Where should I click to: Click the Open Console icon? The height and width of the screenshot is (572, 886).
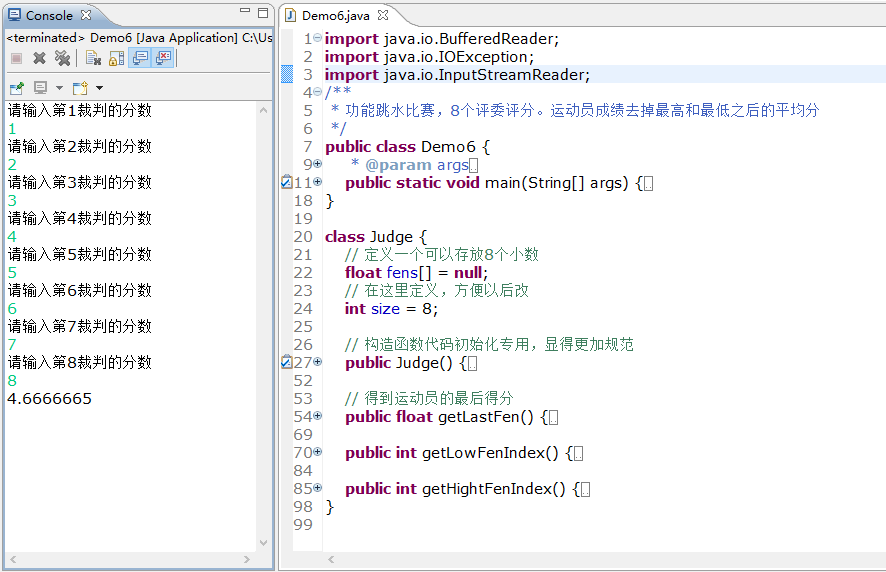pyautogui.click(x=80, y=88)
